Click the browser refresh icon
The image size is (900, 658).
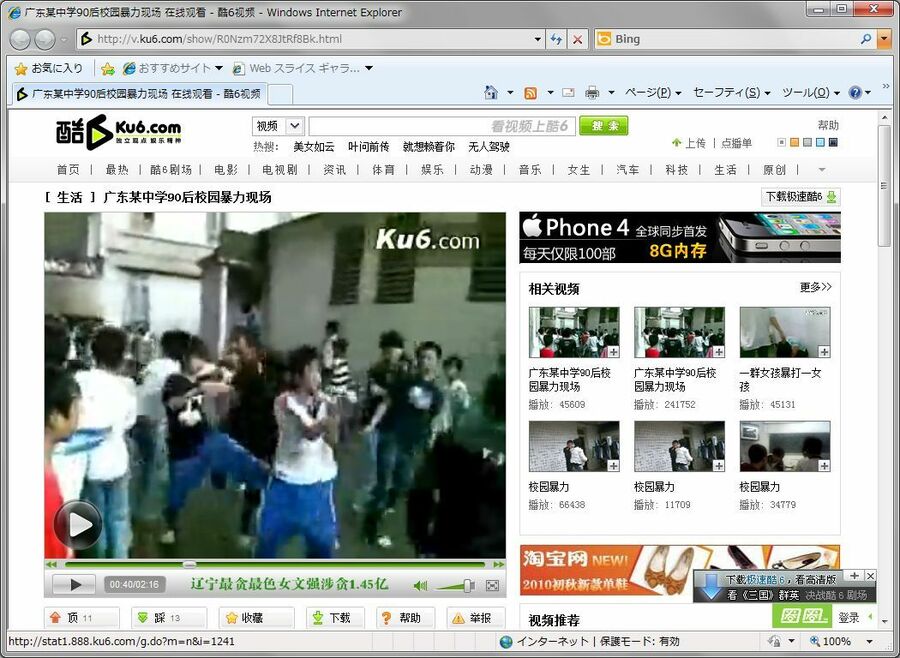[x=556, y=40]
